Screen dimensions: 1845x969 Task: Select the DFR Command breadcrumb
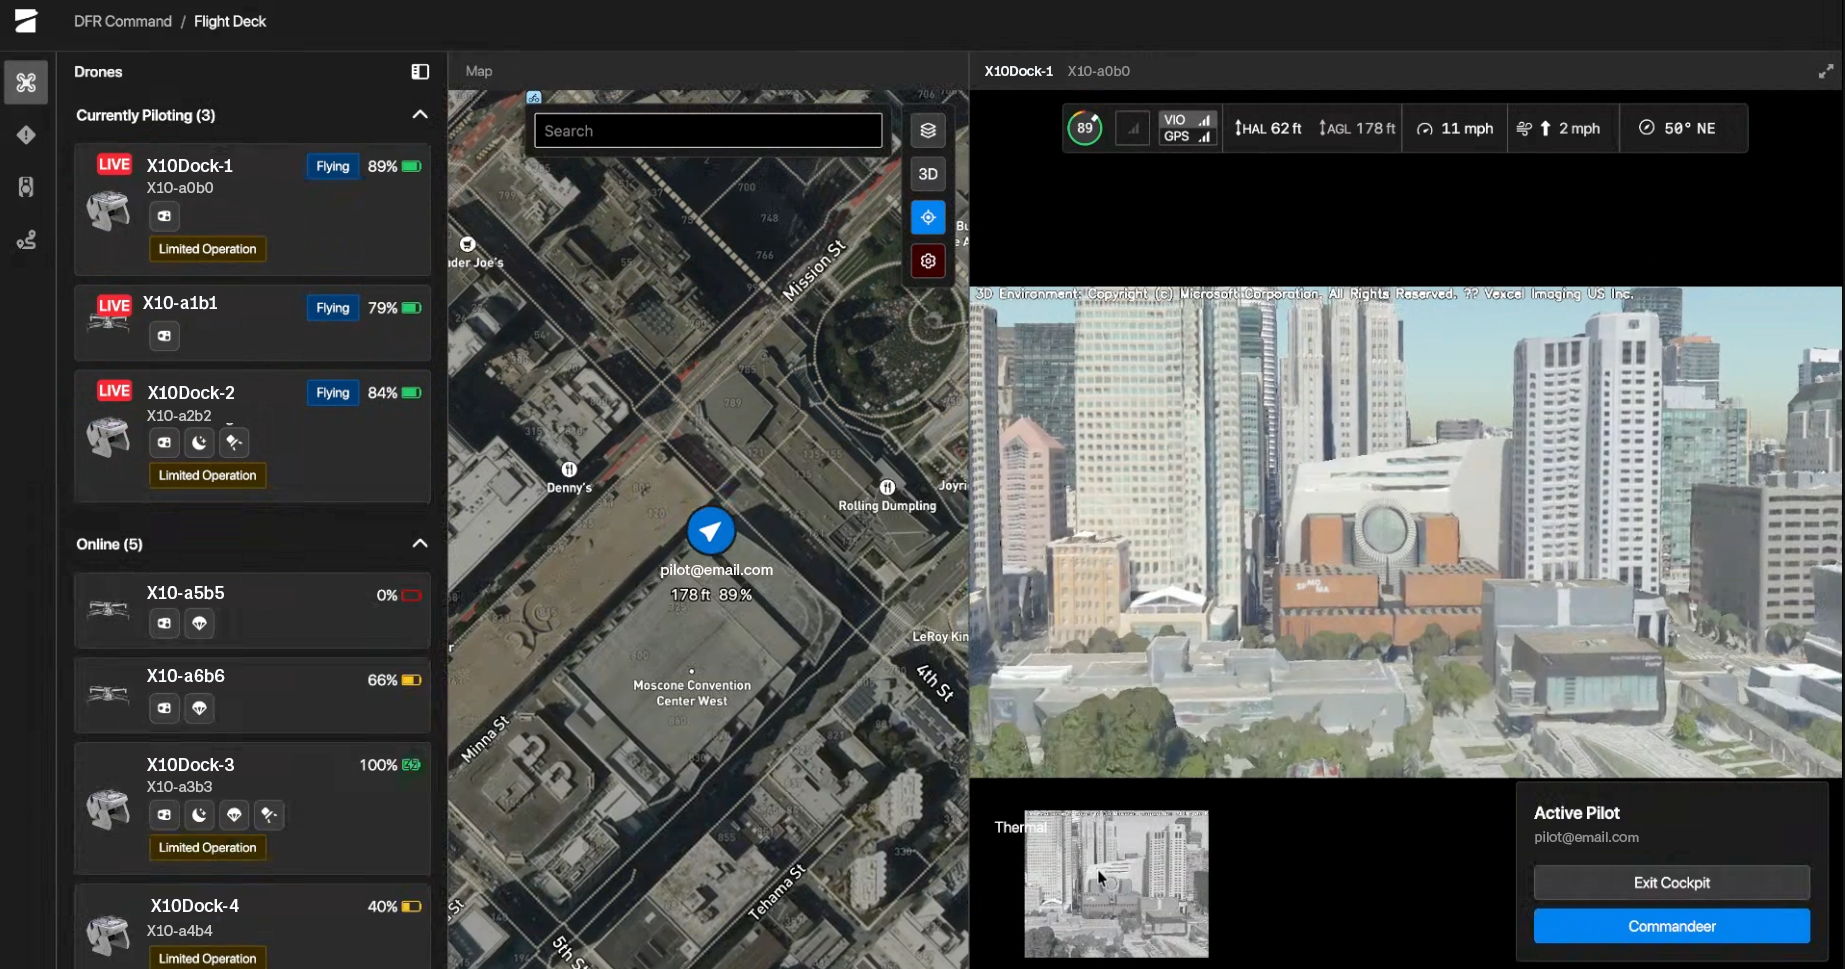point(123,21)
